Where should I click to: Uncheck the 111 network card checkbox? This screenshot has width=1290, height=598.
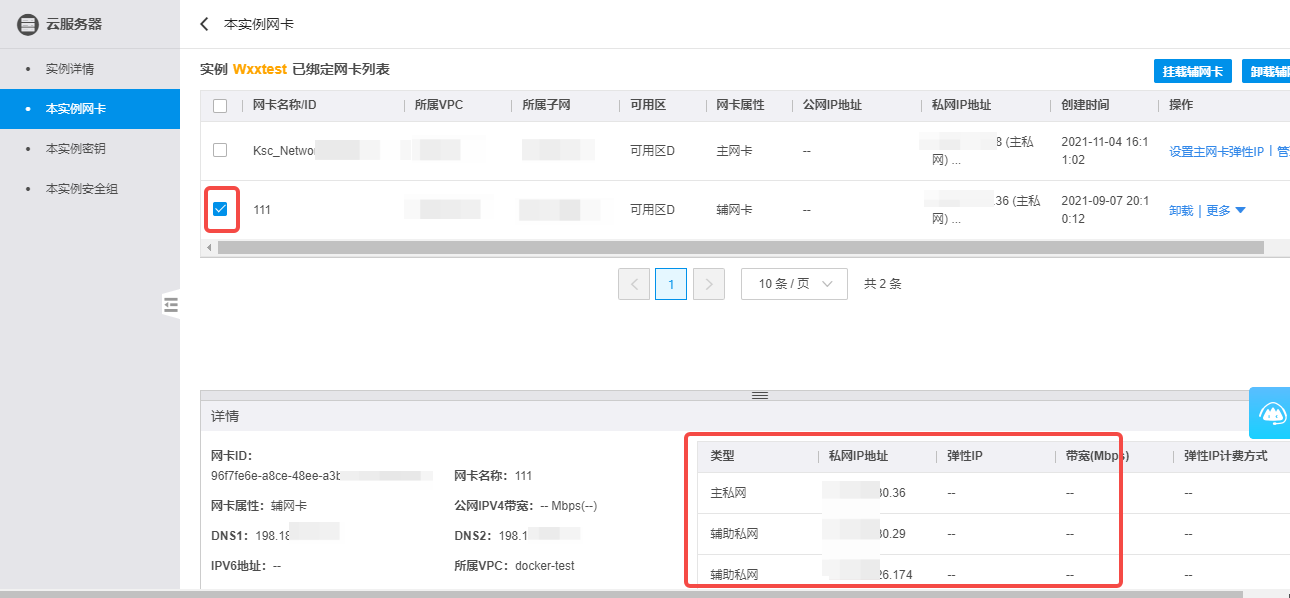click(220, 209)
